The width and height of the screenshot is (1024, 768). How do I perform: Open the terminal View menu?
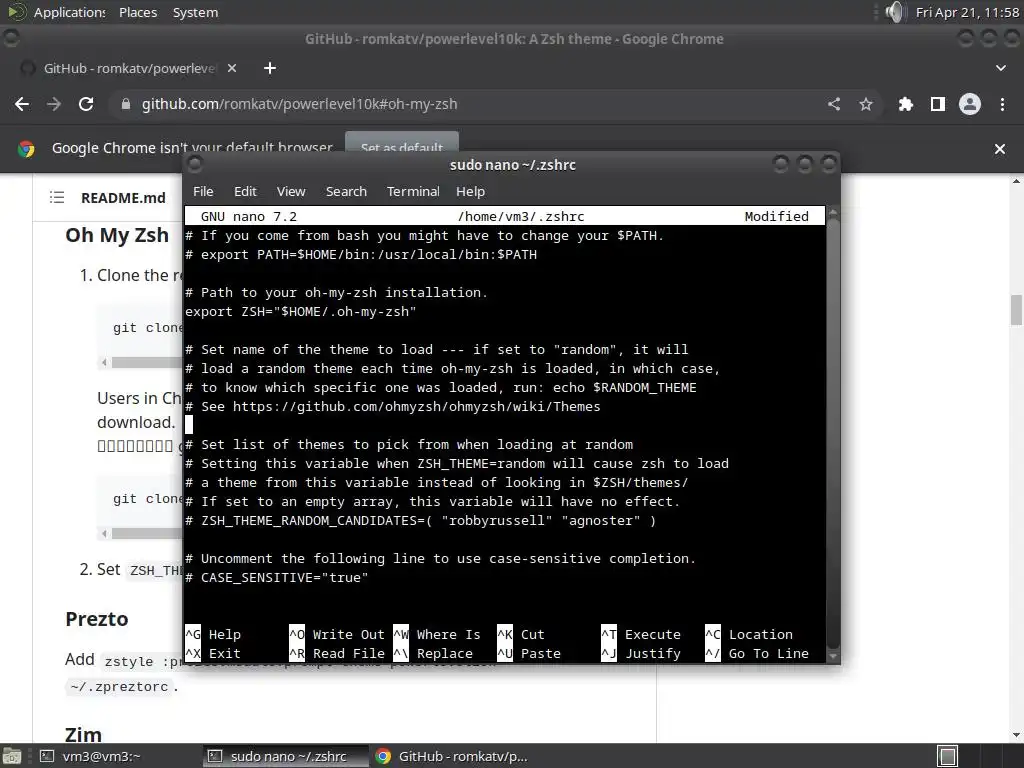coord(291,191)
